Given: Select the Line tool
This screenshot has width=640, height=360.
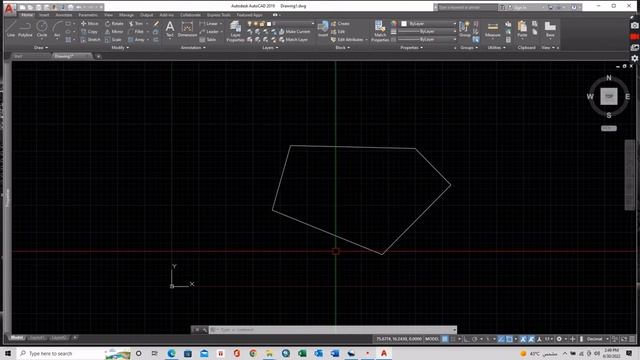Looking at the screenshot, I should click(x=11, y=29).
